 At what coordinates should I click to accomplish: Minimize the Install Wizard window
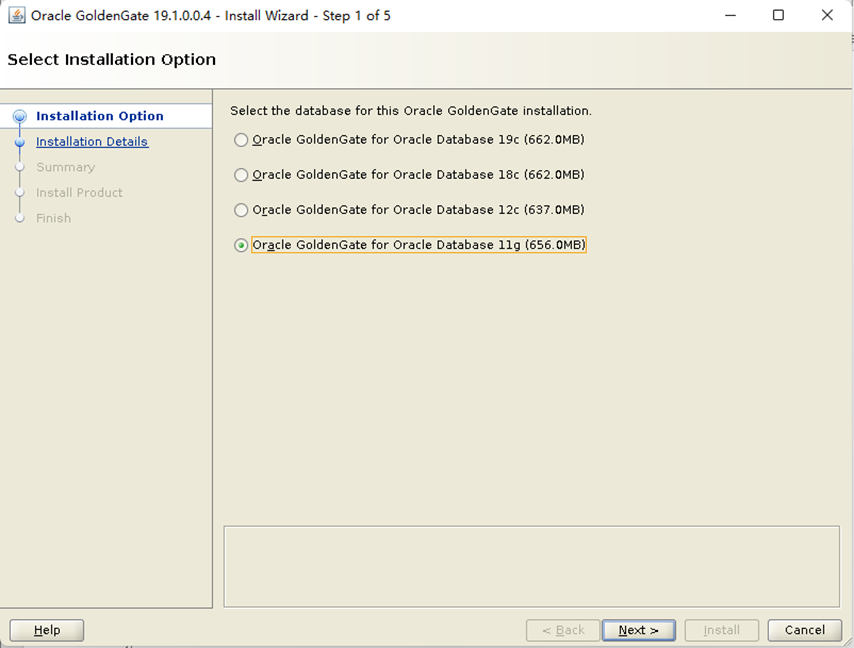point(730,15)
